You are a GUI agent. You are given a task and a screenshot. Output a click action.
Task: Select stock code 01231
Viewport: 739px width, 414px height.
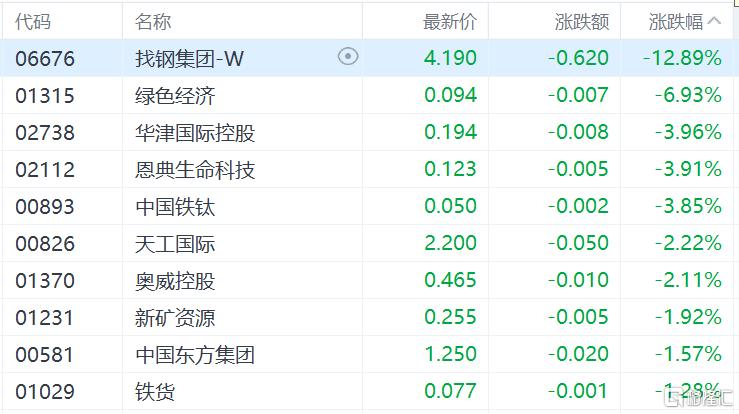45,318
